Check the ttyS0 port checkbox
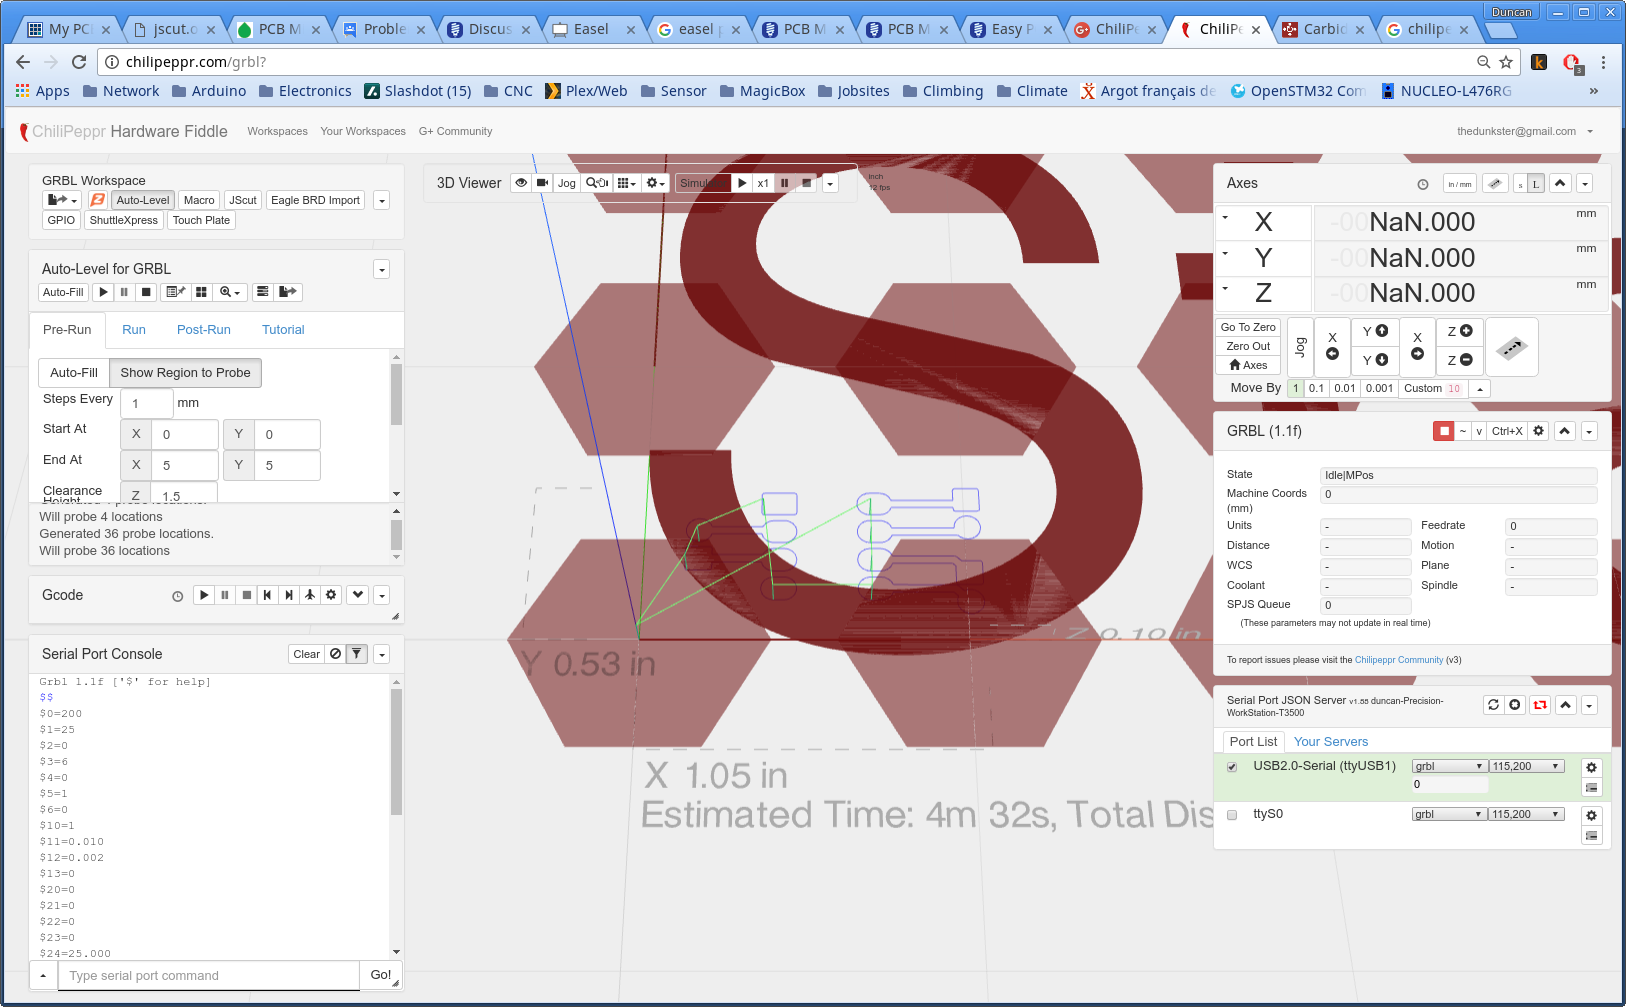 point(1232,815)
